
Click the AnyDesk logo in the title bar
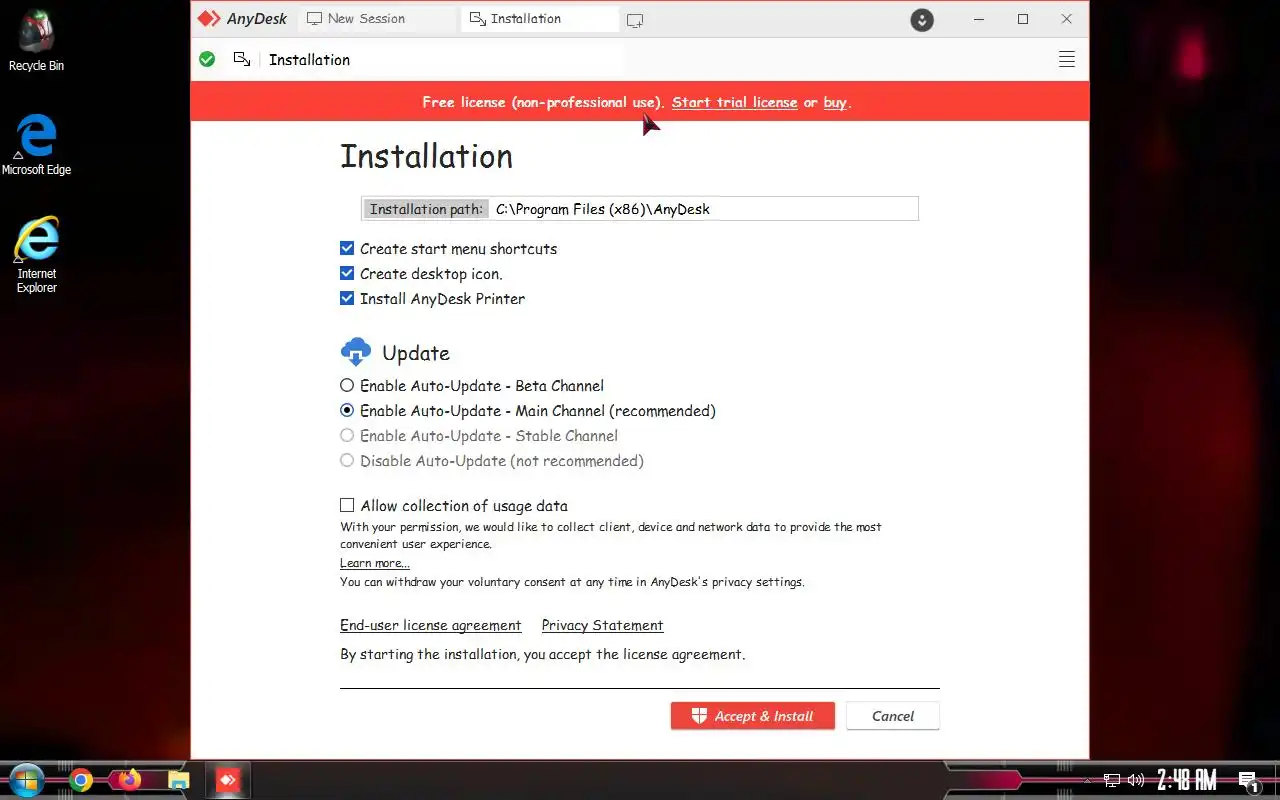pyautogui.click(x=242, y=19)
